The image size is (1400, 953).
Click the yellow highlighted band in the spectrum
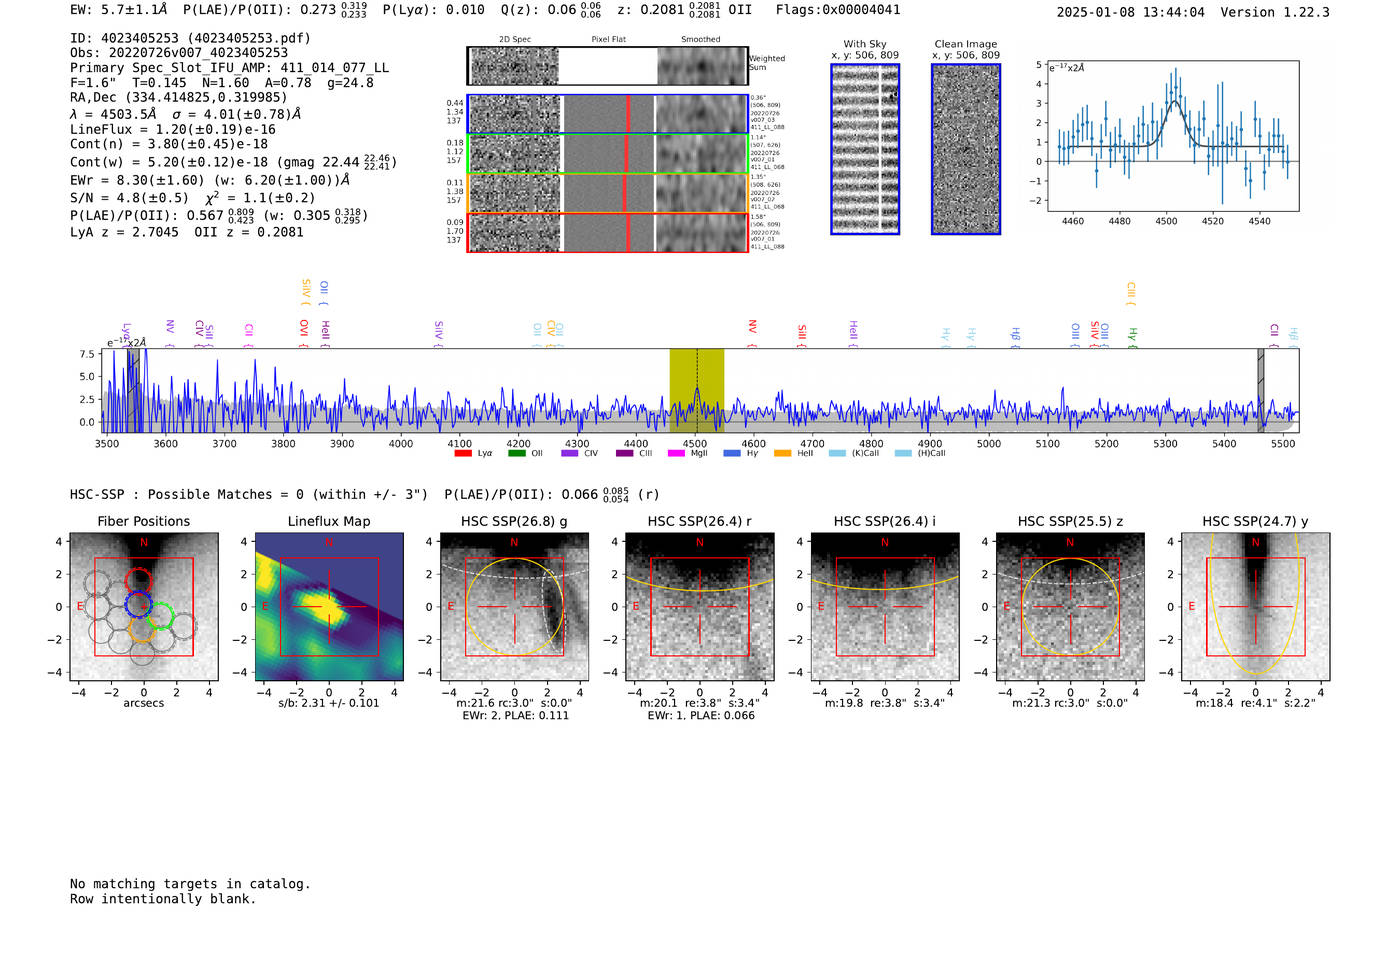[697, 390]
